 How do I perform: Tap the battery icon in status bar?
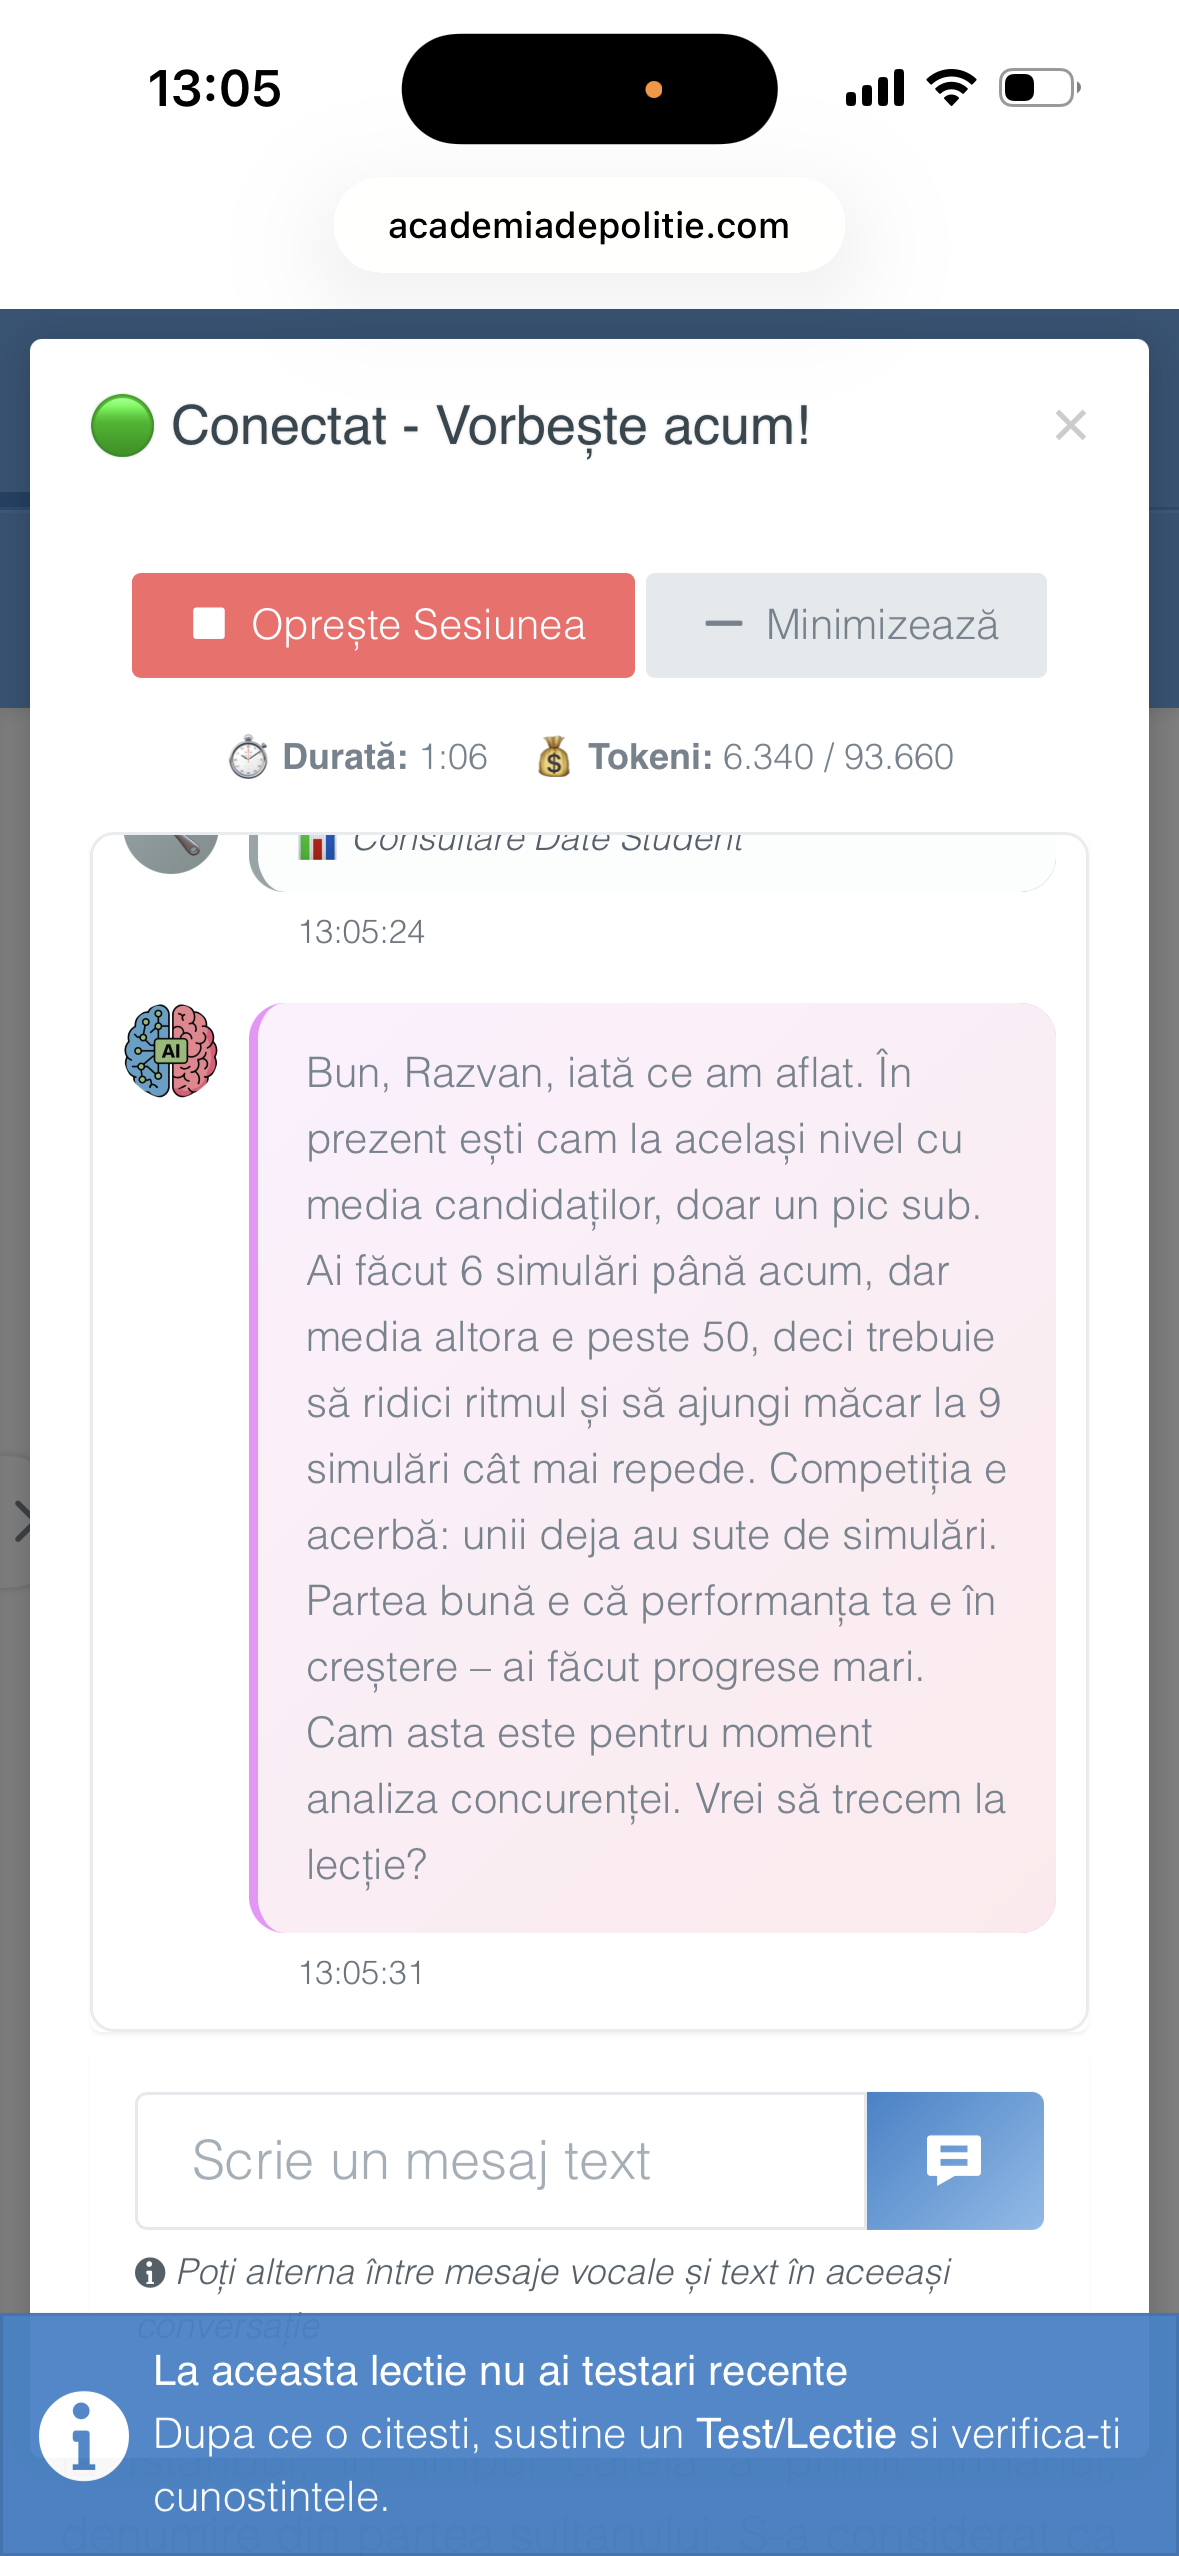[x=1039, y=88]
